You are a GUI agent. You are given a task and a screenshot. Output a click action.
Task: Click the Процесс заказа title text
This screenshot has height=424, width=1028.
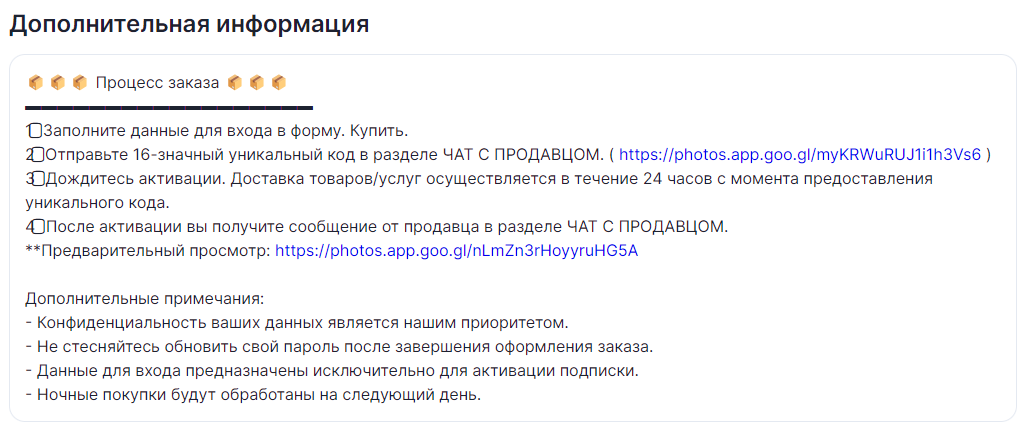[157, 83]
